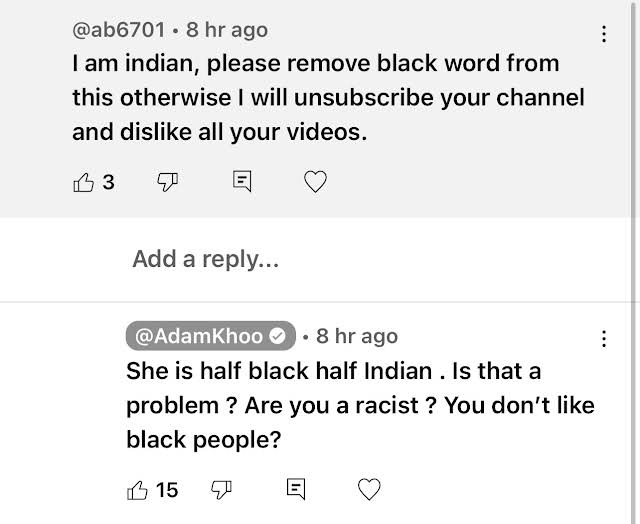Like the comment by @ab6701

[x=84, y=182]
